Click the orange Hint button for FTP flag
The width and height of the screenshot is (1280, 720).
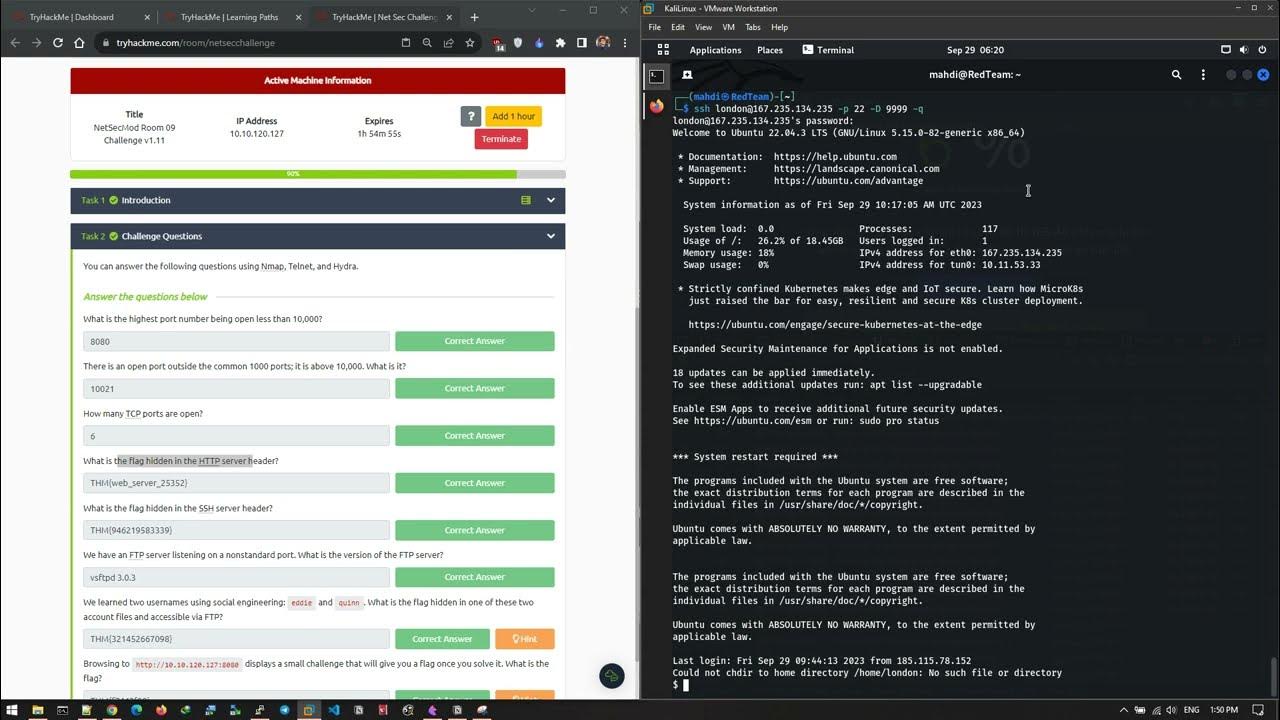525,639
